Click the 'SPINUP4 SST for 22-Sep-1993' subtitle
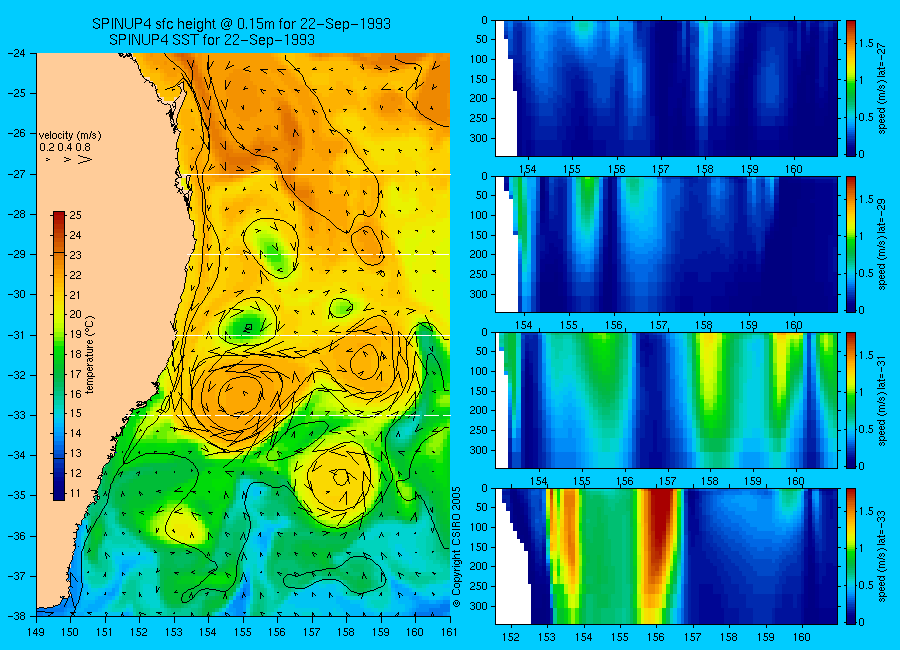 click(x=212, y=40)
